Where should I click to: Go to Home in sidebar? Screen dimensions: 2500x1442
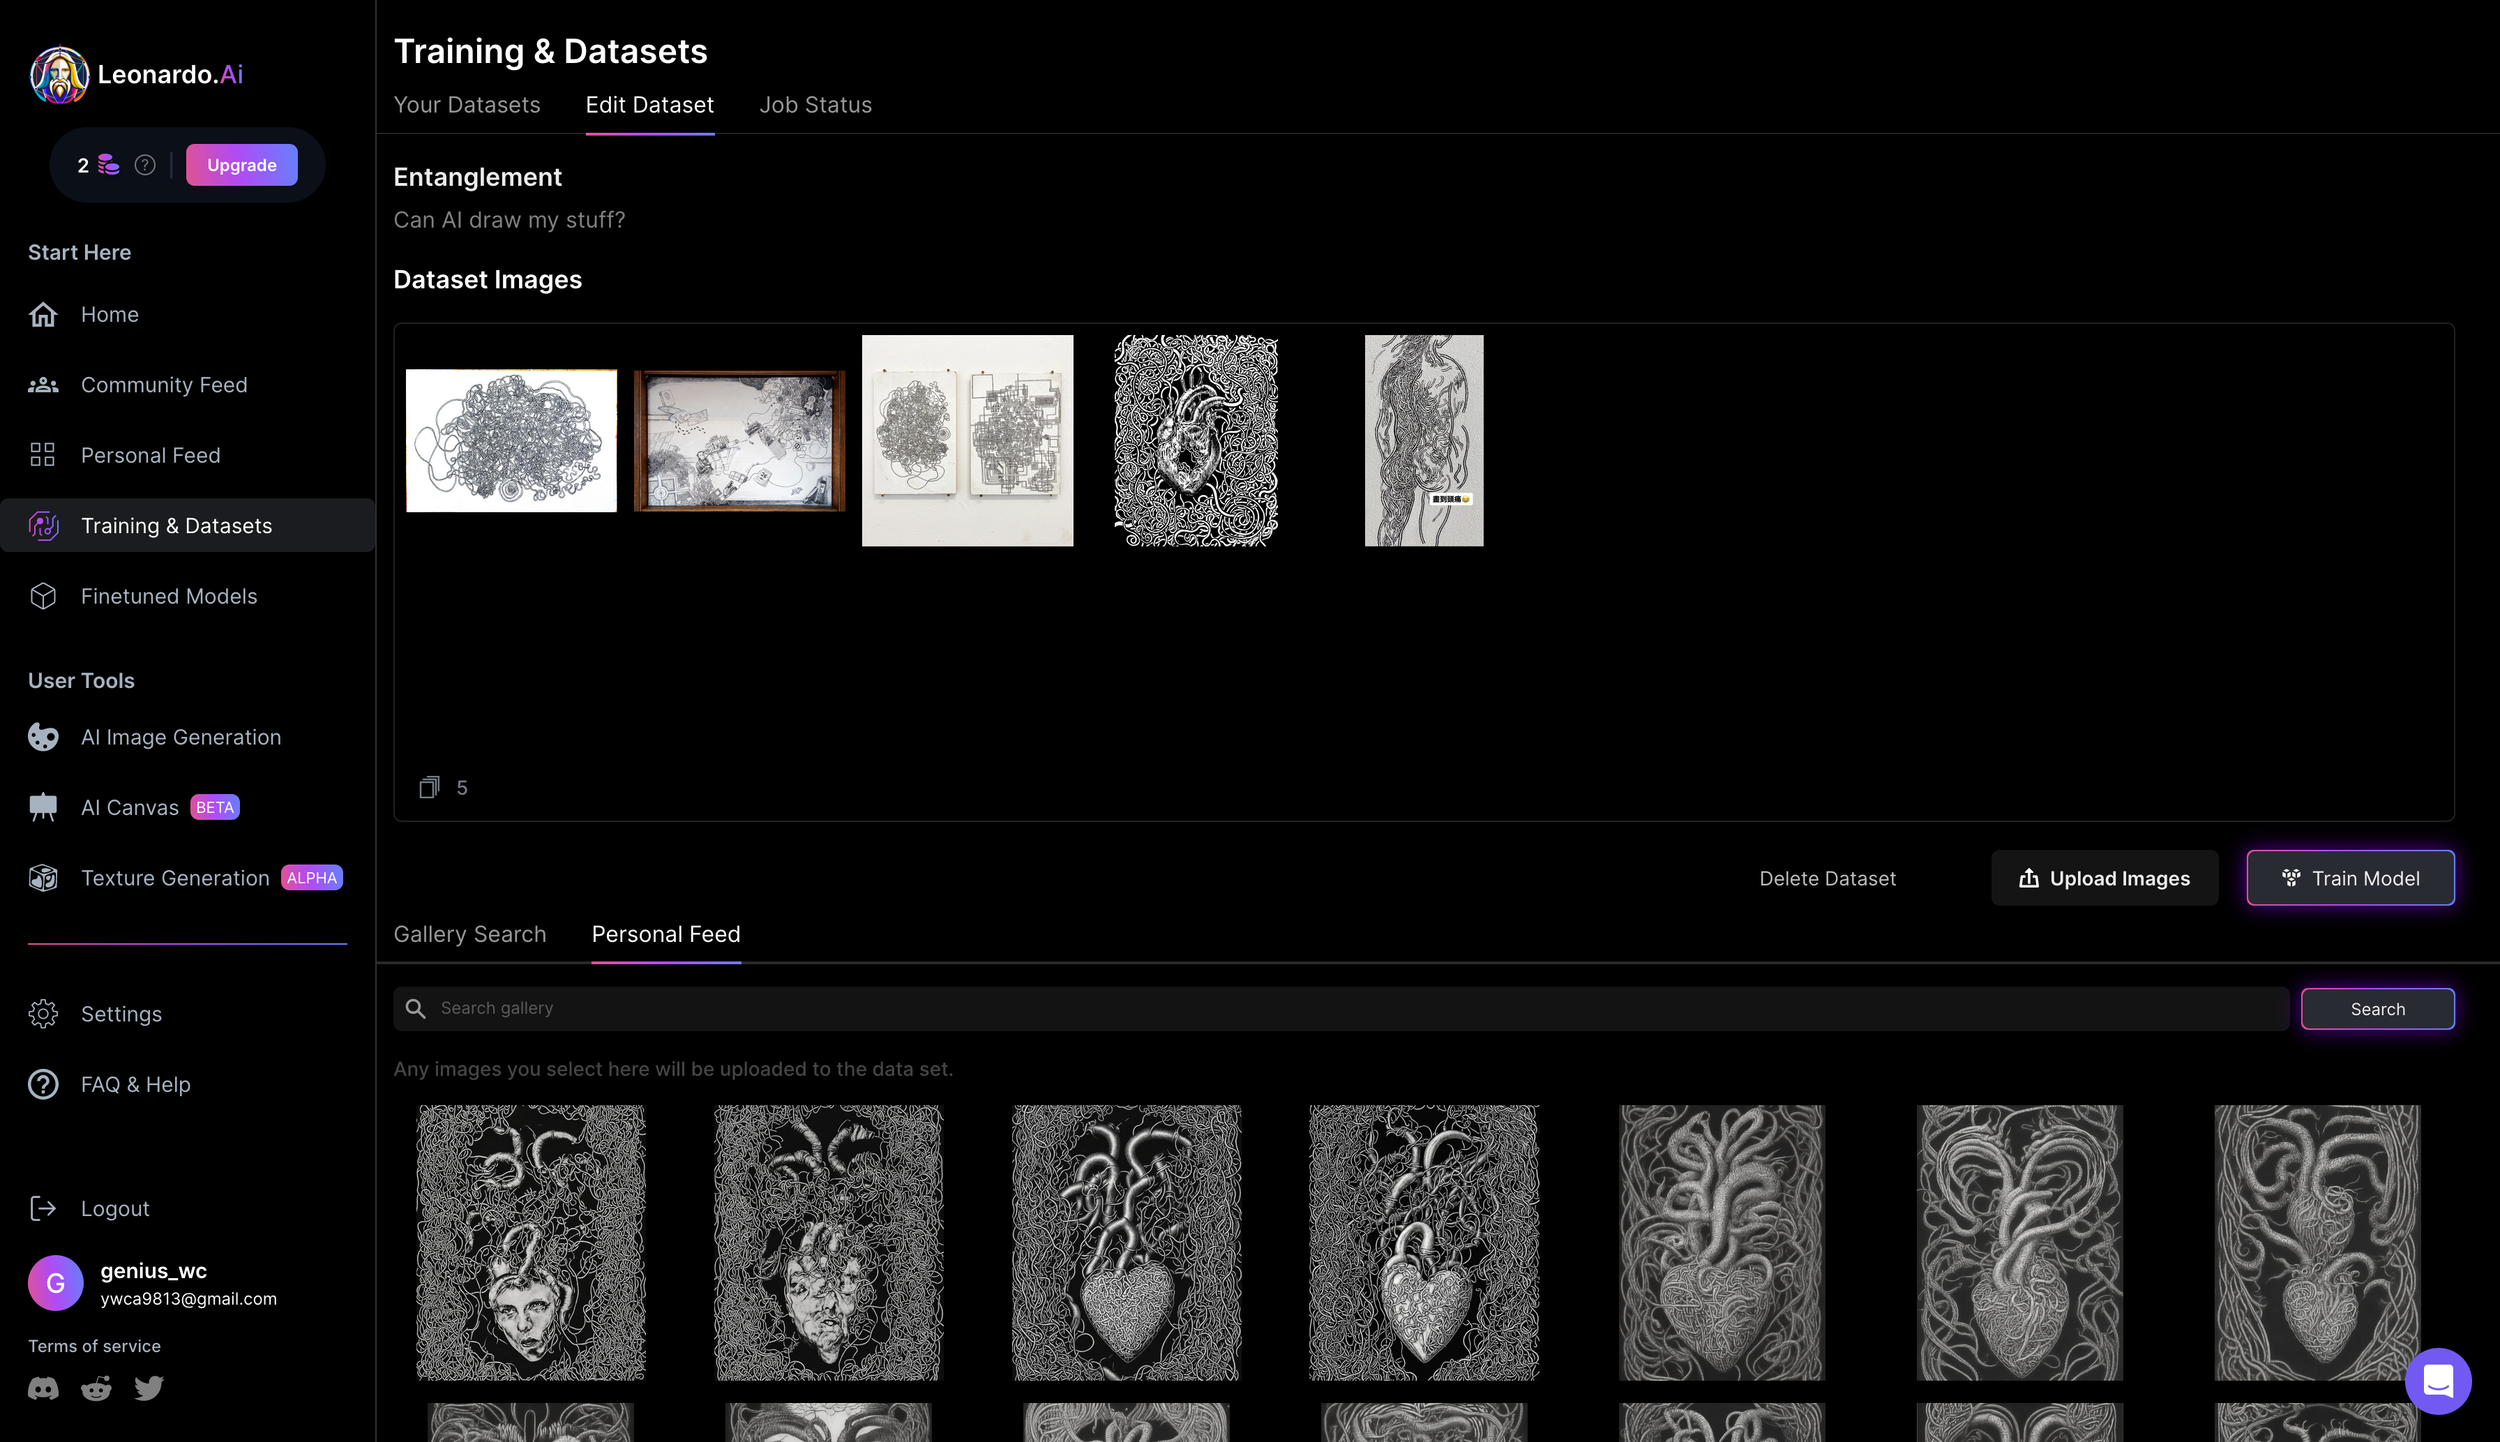point(110,314)
